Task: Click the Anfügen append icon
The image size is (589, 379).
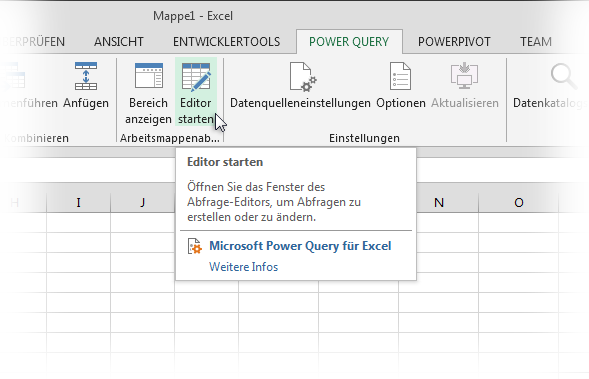Action: (86, 76)
